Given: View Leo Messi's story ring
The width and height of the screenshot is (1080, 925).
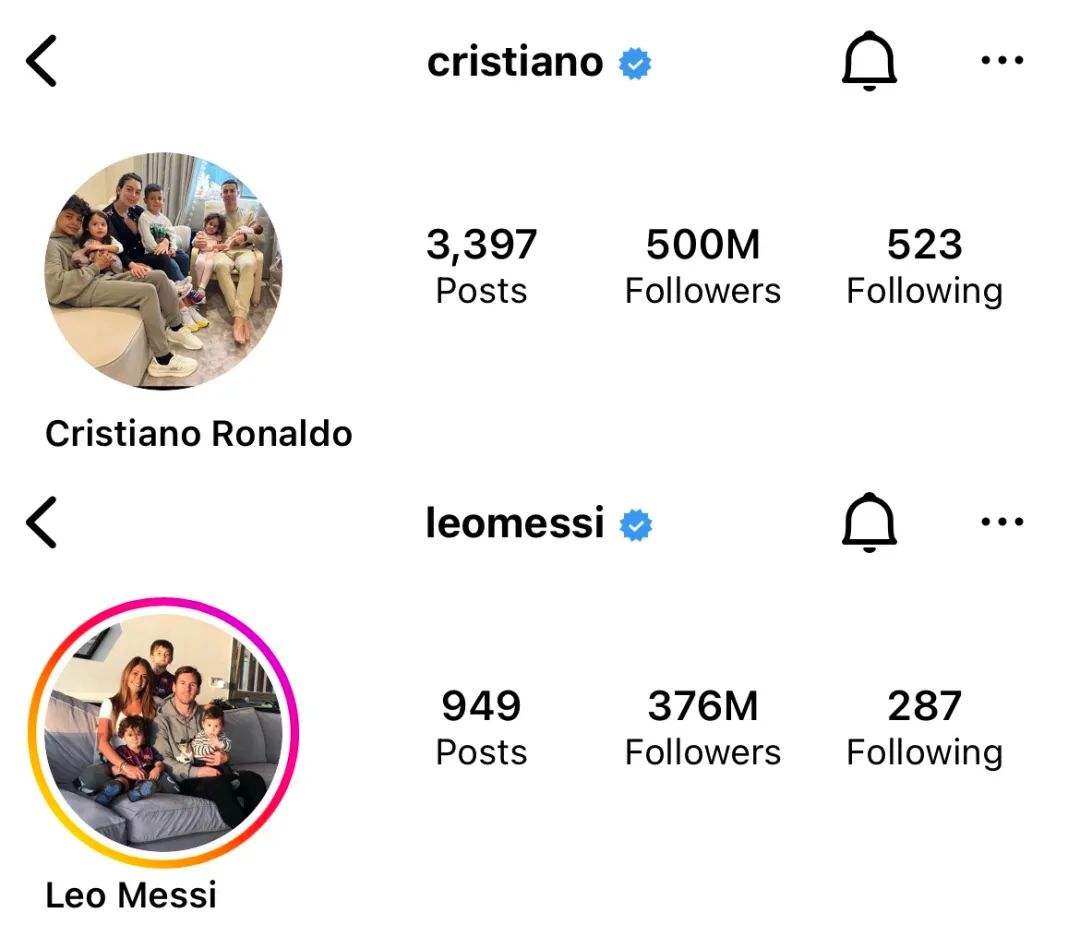Looking at the screenshot, I should point(163,732).
